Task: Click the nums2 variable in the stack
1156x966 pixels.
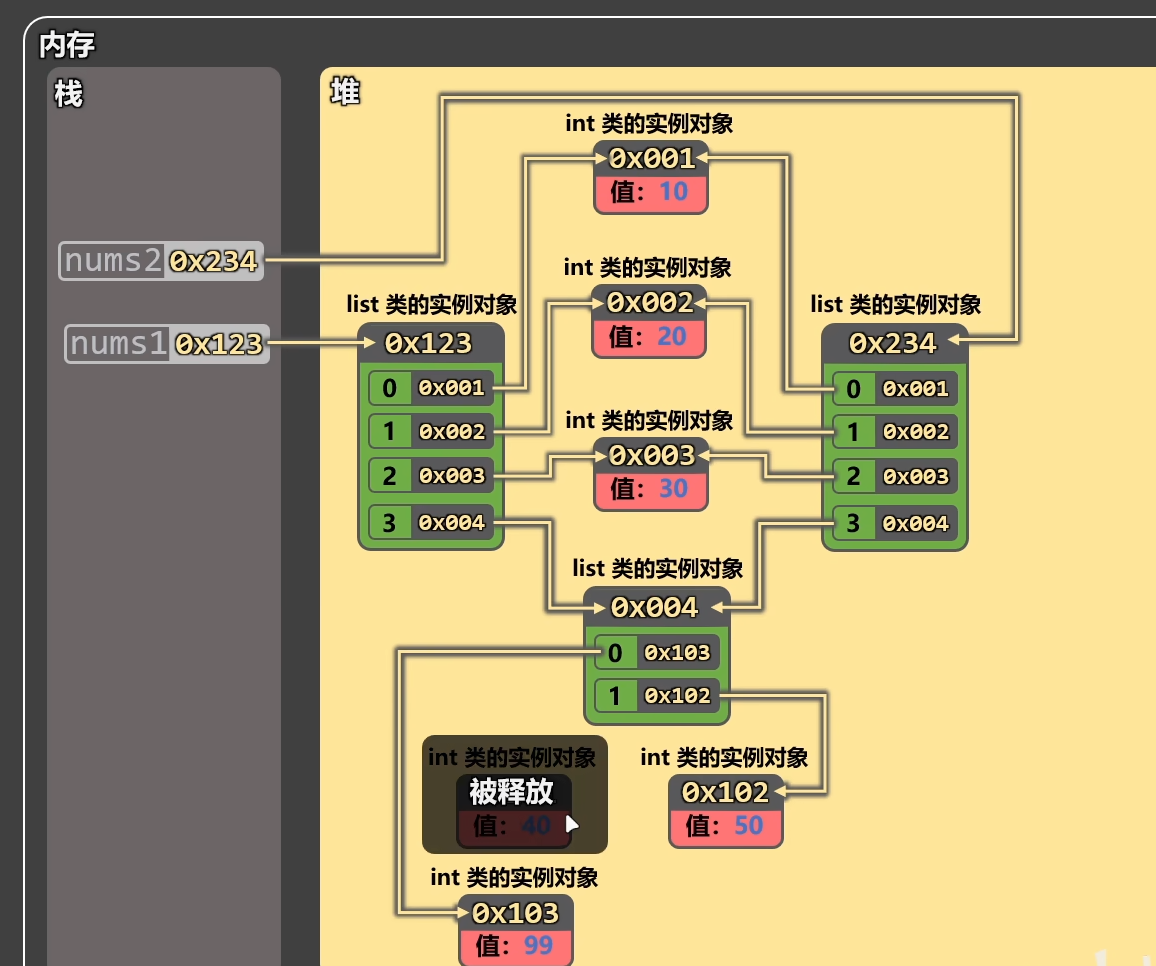Action: [x=161, y=261]
